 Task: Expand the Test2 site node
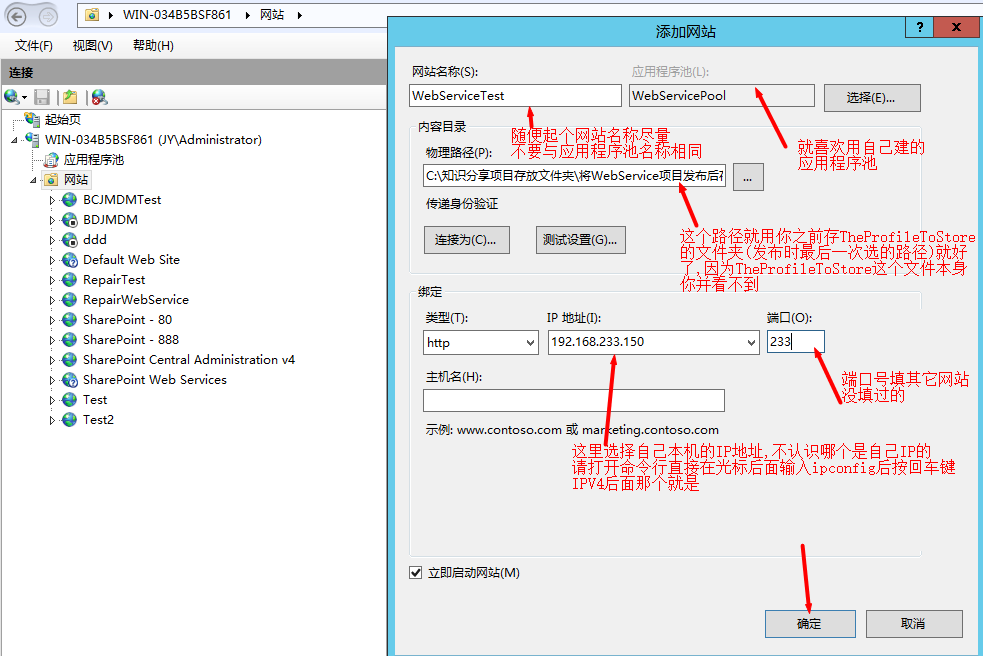[x=52, y=421]
